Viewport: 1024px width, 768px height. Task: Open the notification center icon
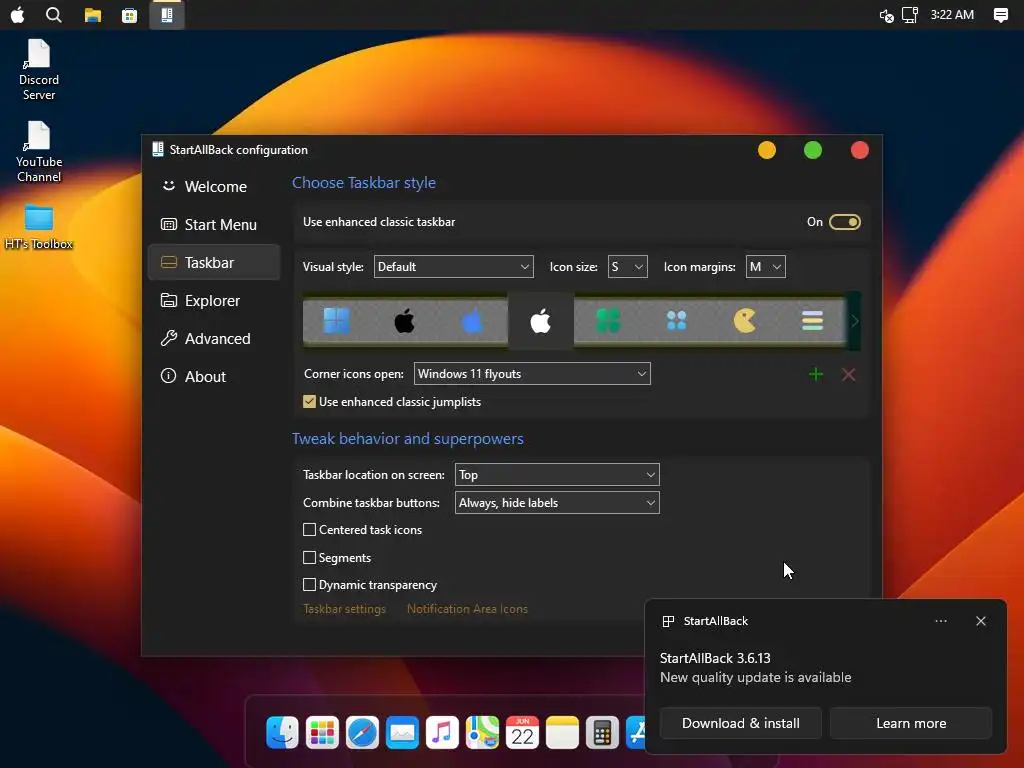(1000, 15)
